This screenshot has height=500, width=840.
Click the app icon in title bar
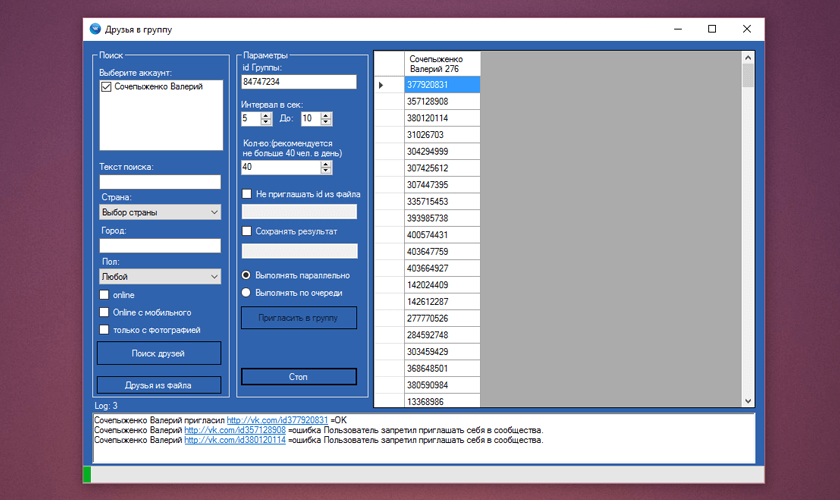[x=95, y=29]
